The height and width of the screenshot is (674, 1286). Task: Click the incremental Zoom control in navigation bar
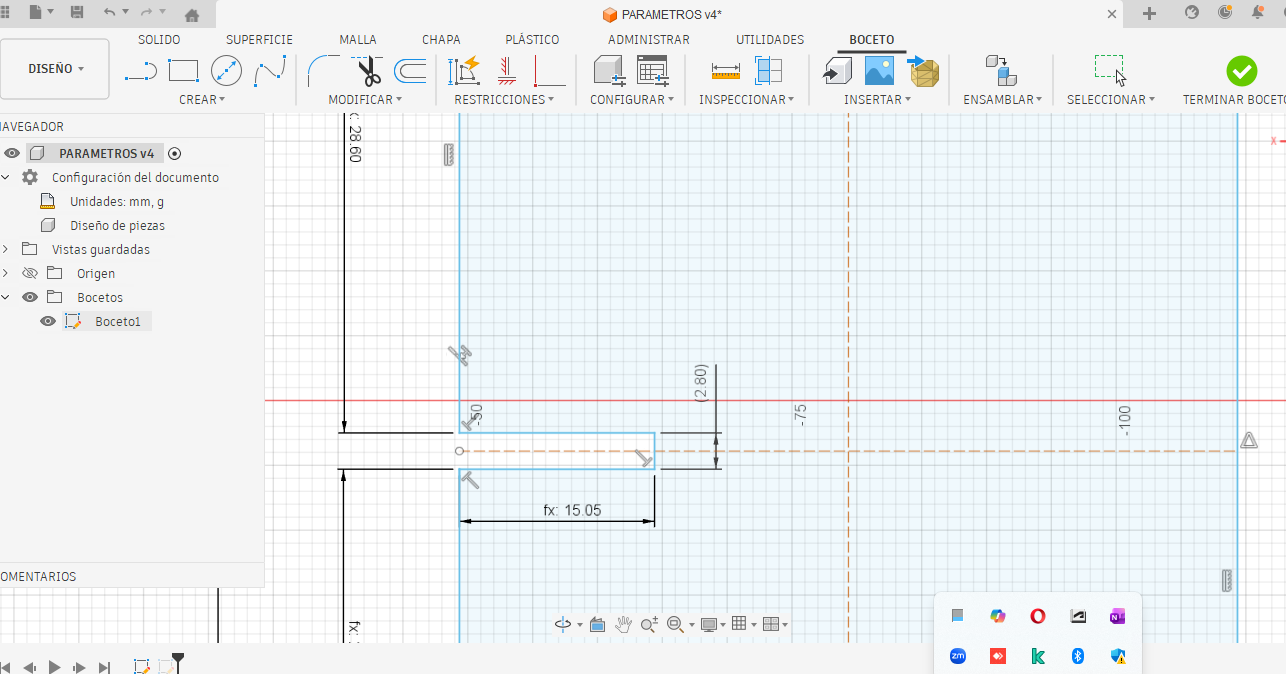[649, 623]
